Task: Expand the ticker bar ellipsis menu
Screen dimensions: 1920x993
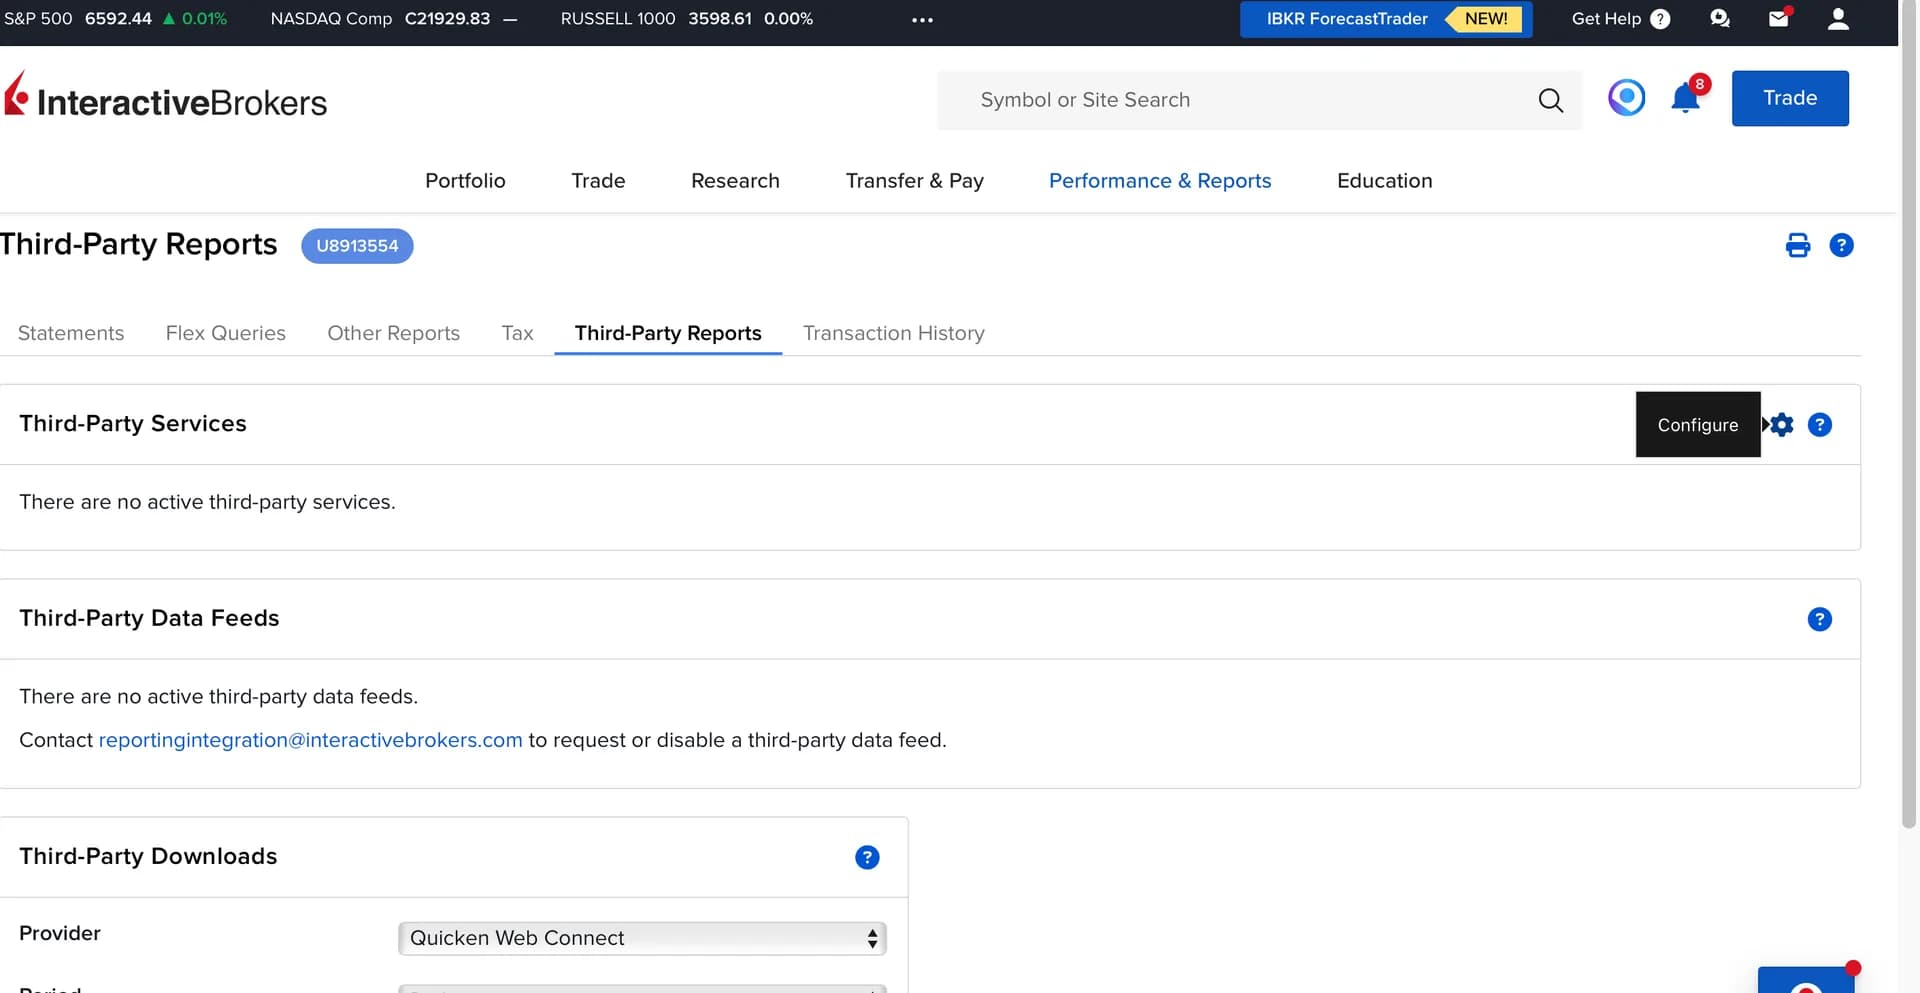Action: (x=922, y=19)
